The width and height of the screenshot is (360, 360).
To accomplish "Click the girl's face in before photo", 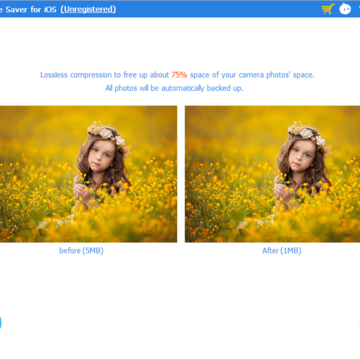I will (x=101, y=156).
